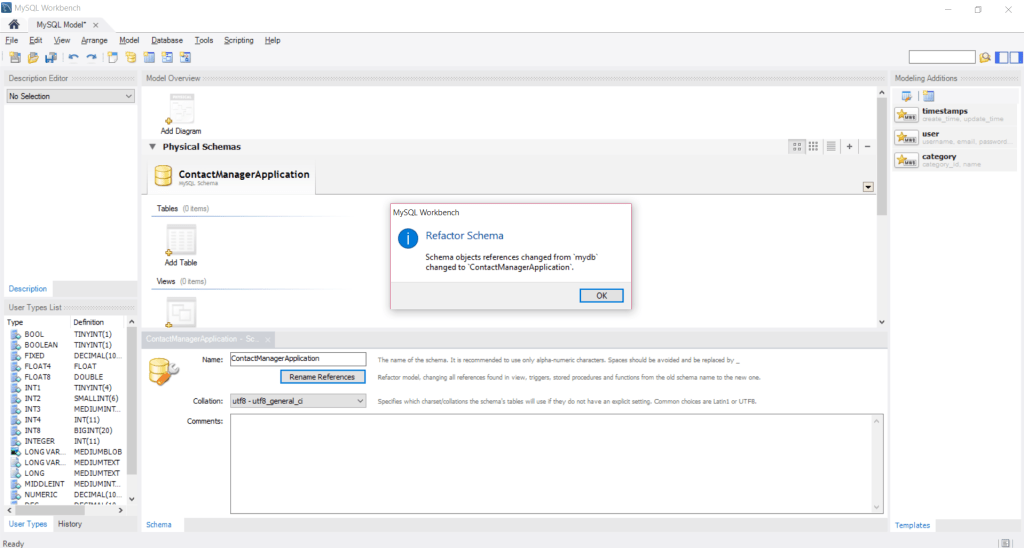Open the No Selection dropdown
This screenshot has width=1024, height=548.
pyautogui.click(x=71, y=96)
